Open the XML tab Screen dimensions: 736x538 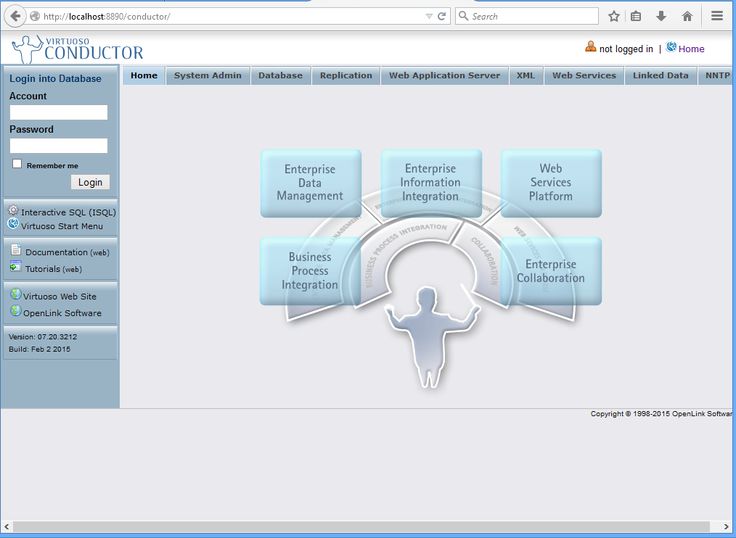click(x=526, y=76)
